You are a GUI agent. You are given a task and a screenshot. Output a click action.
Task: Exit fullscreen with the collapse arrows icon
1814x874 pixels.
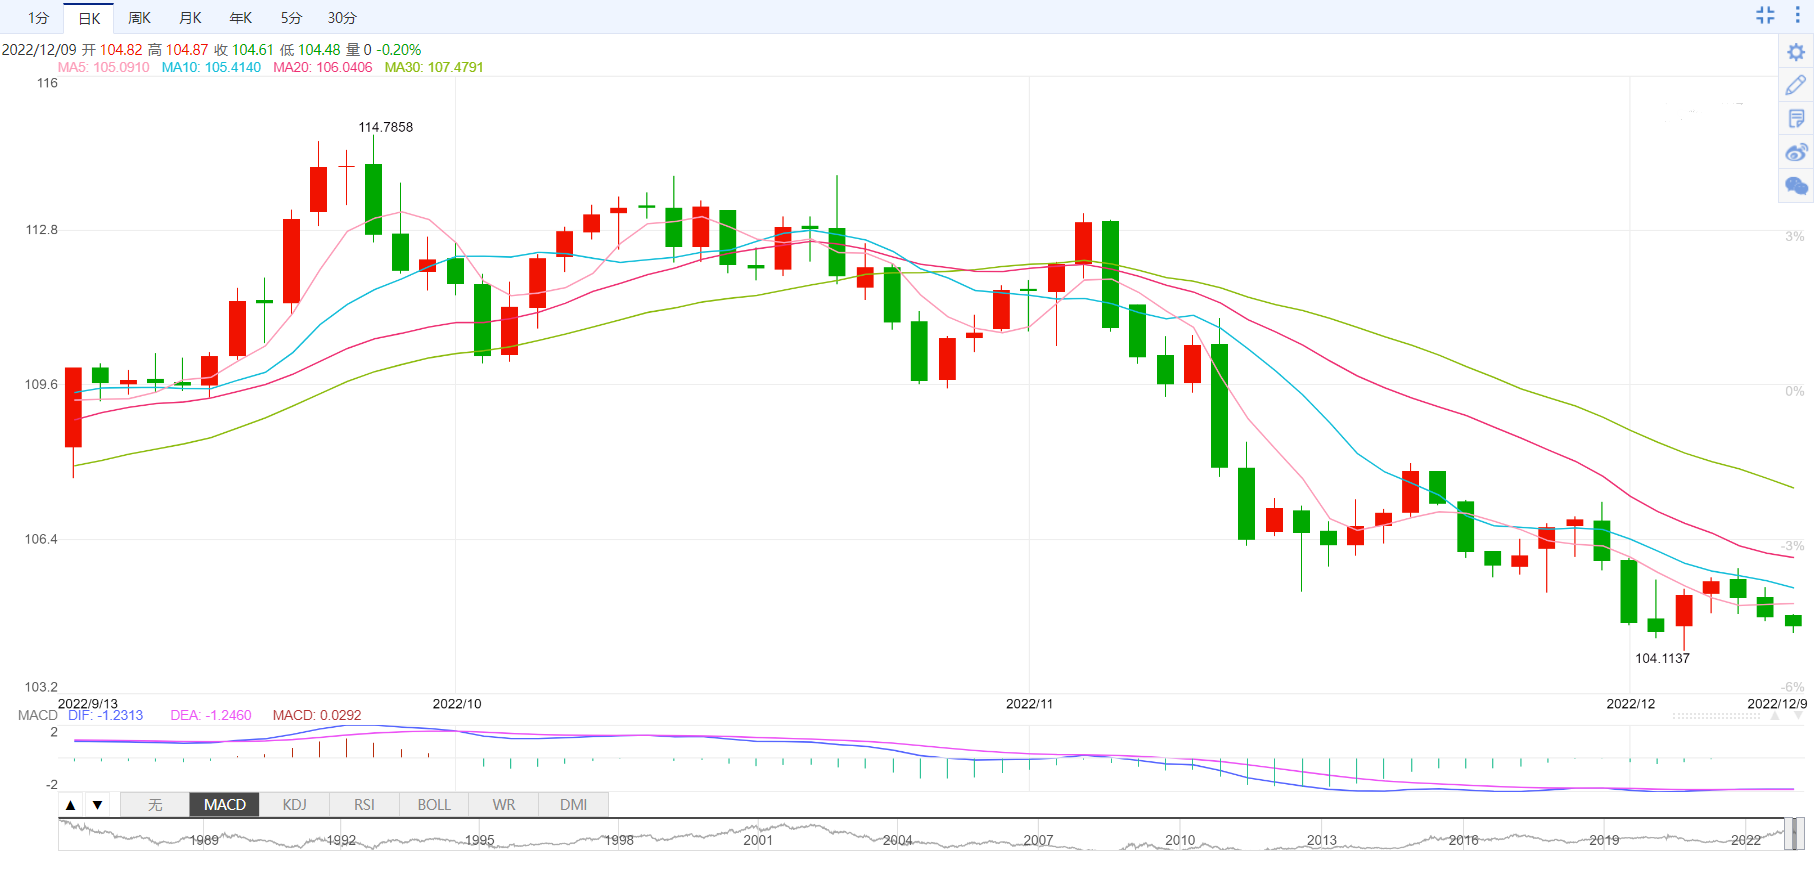pos(1765,15)
